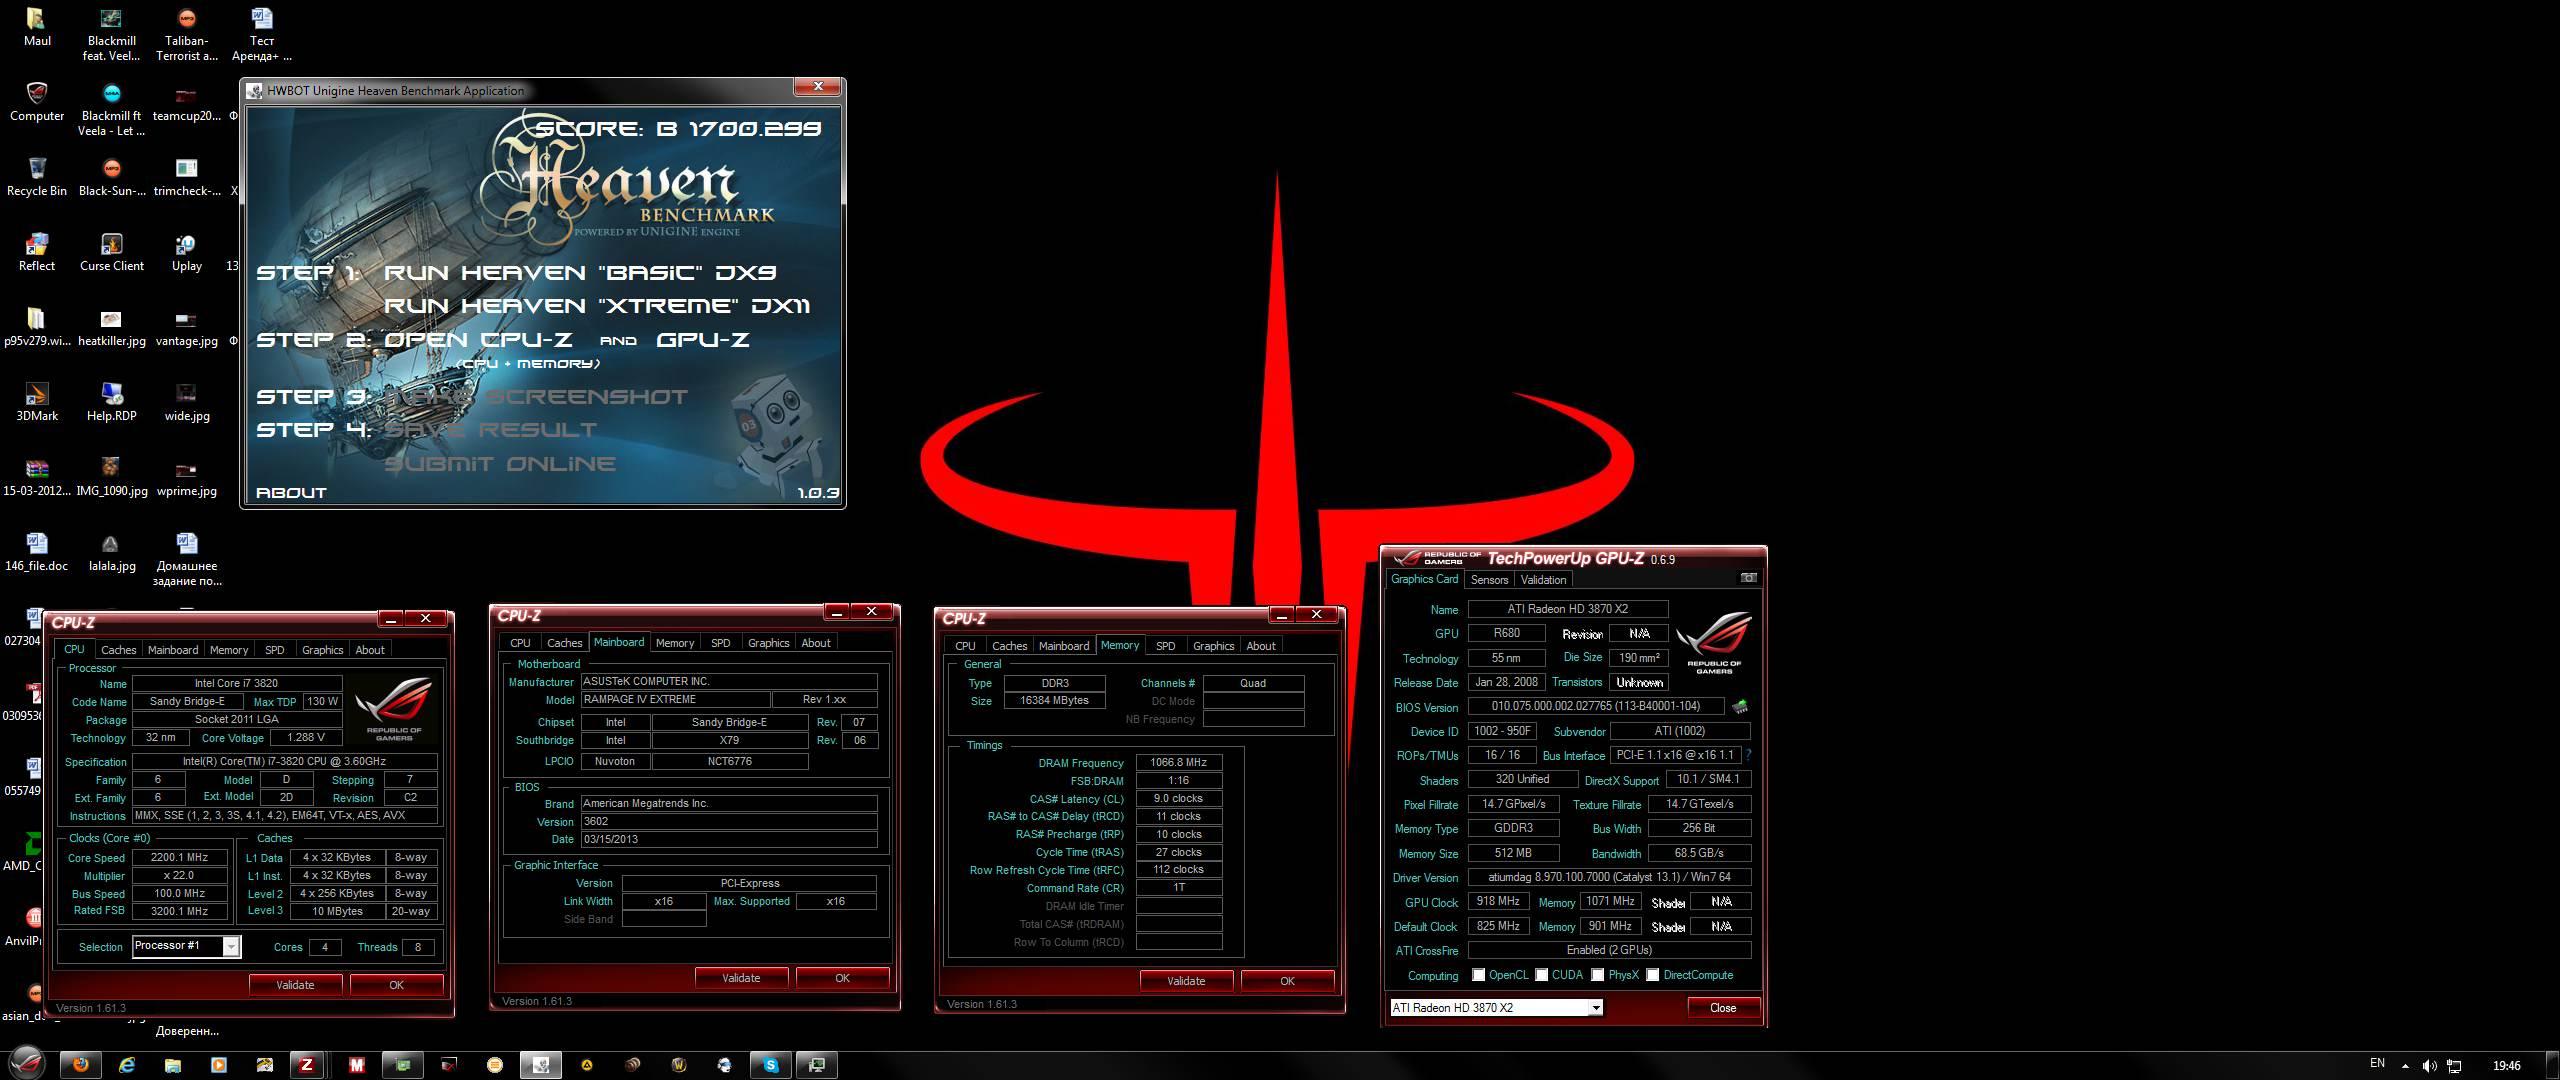Open Firefox from the taskbar

(80, 1065)
